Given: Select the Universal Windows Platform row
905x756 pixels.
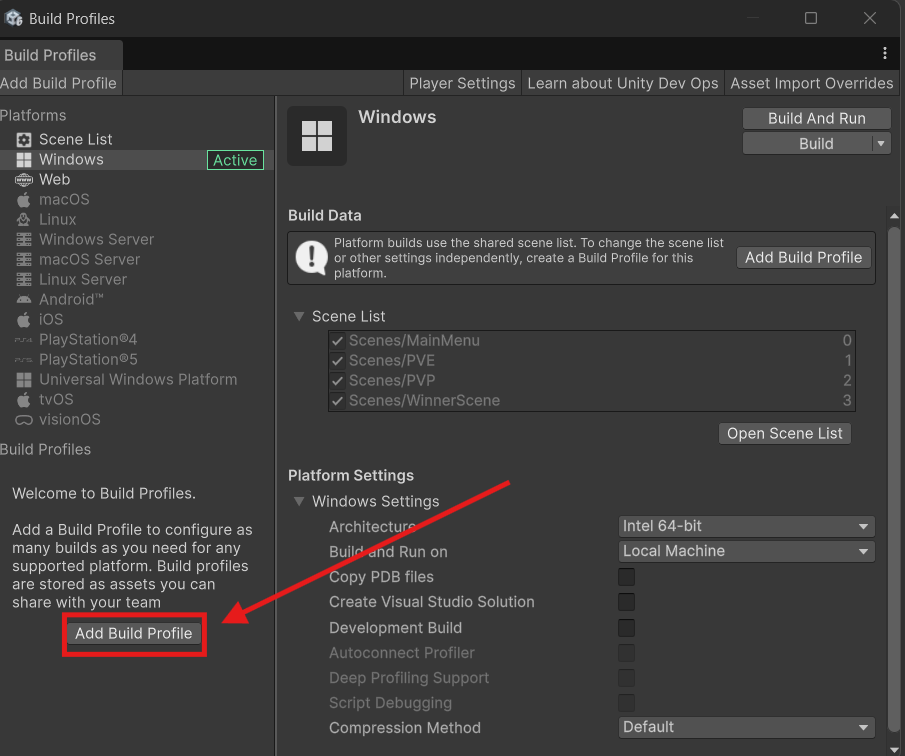Looking at the screenshot, I should (136, 380).
